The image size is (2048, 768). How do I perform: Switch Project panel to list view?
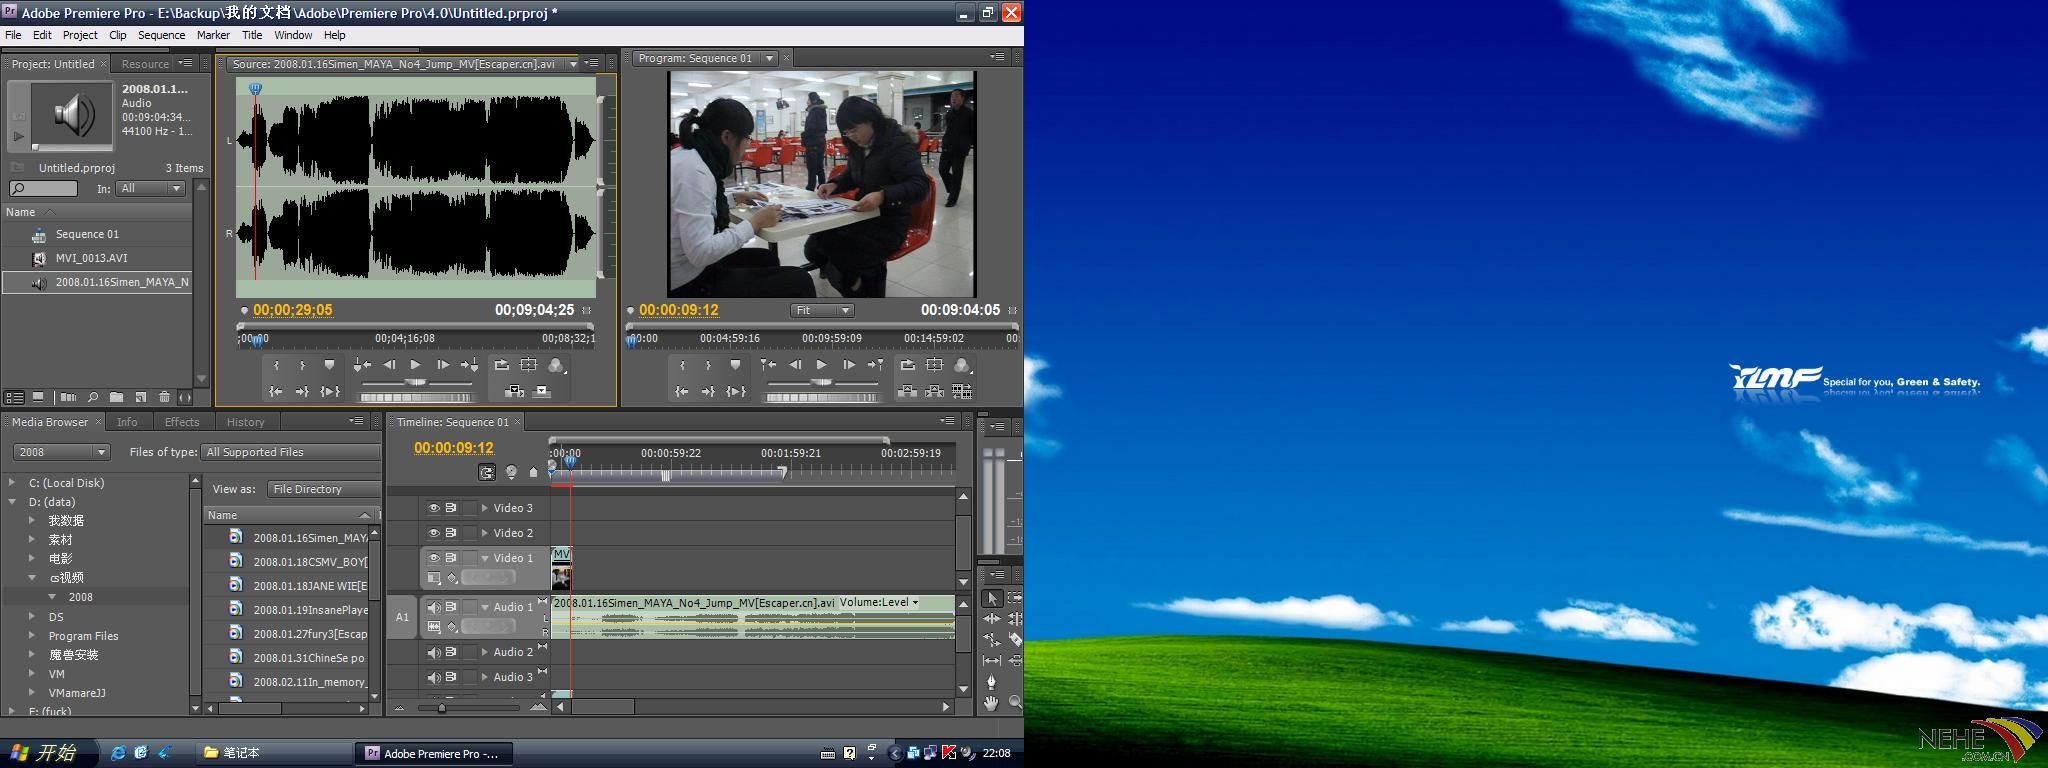pyautogui.click(x=15, y=397)
